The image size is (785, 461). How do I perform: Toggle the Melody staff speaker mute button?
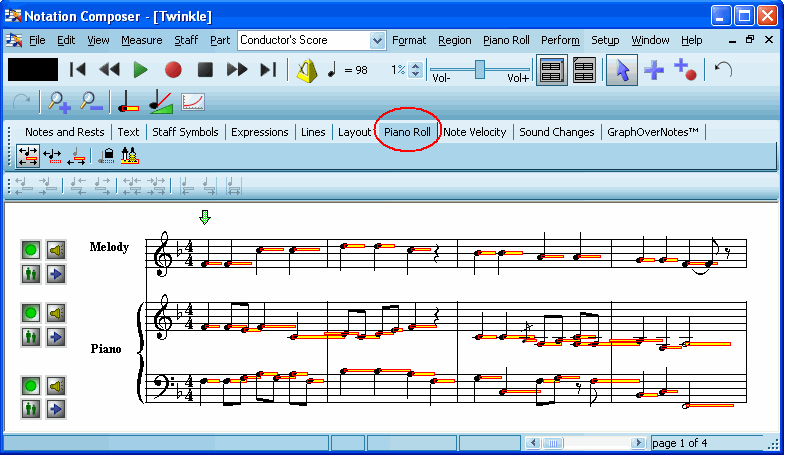pyautogui.click(x=56, y=250)
